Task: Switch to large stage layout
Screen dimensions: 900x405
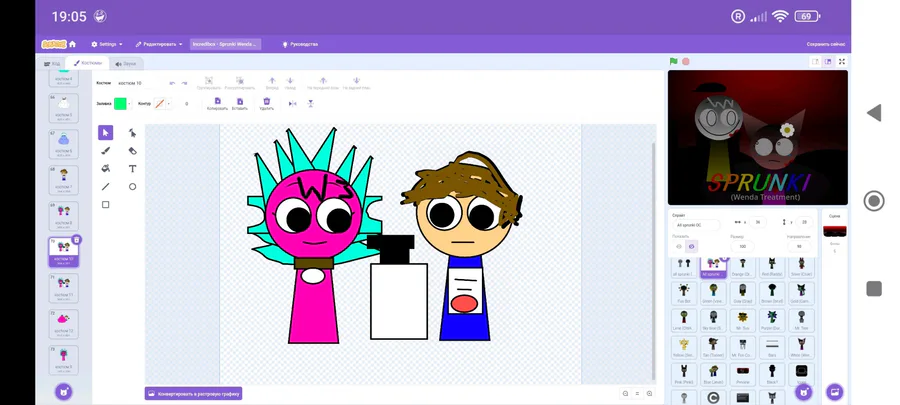Action: tap(828, 61)
